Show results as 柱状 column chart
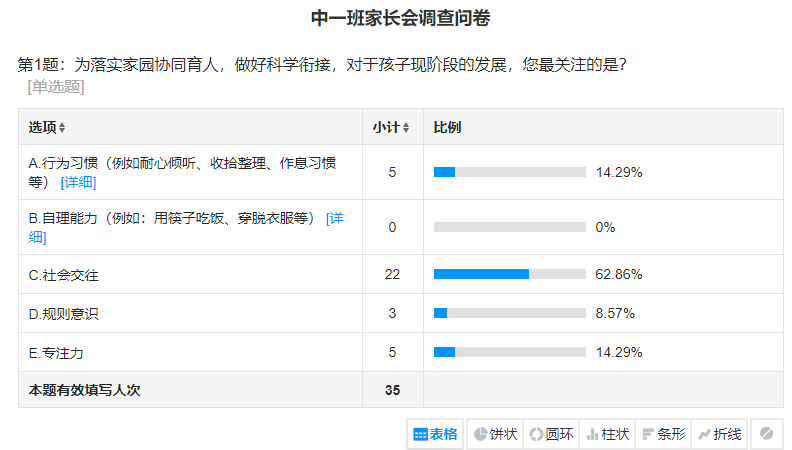 click(x=608, y=434)
